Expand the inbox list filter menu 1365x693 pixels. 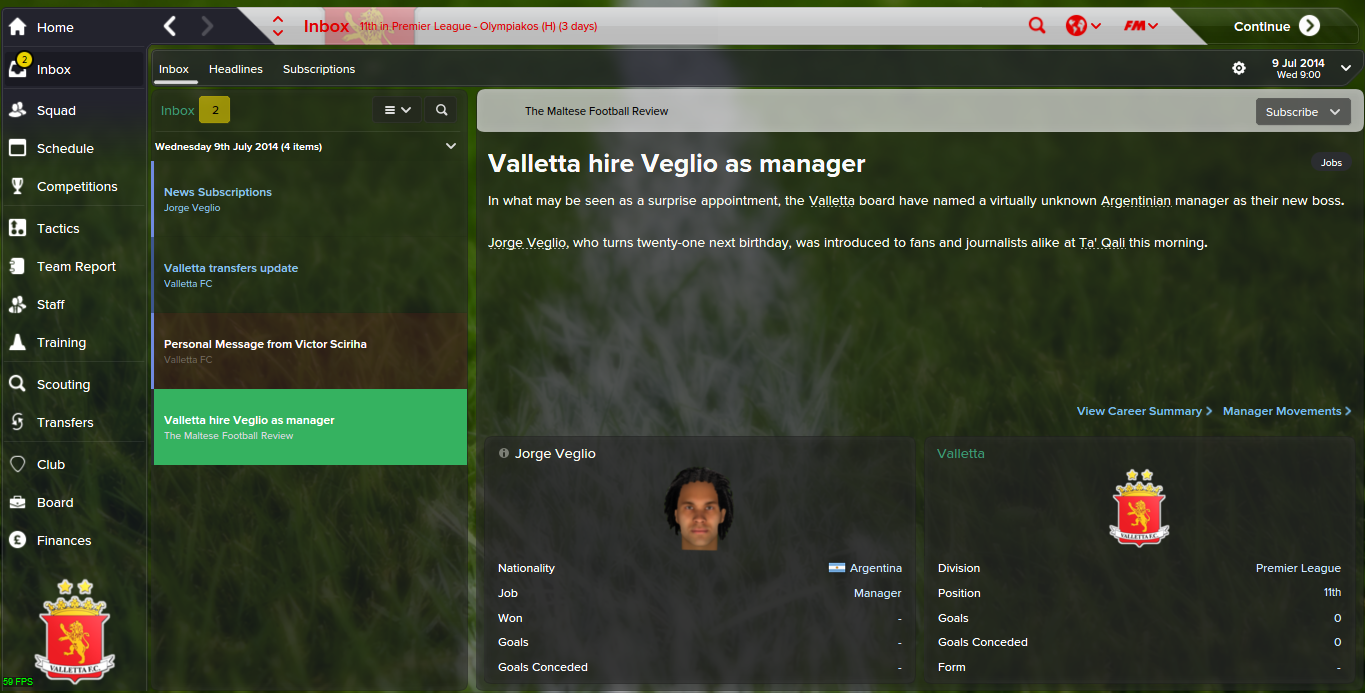coord(397,110)
